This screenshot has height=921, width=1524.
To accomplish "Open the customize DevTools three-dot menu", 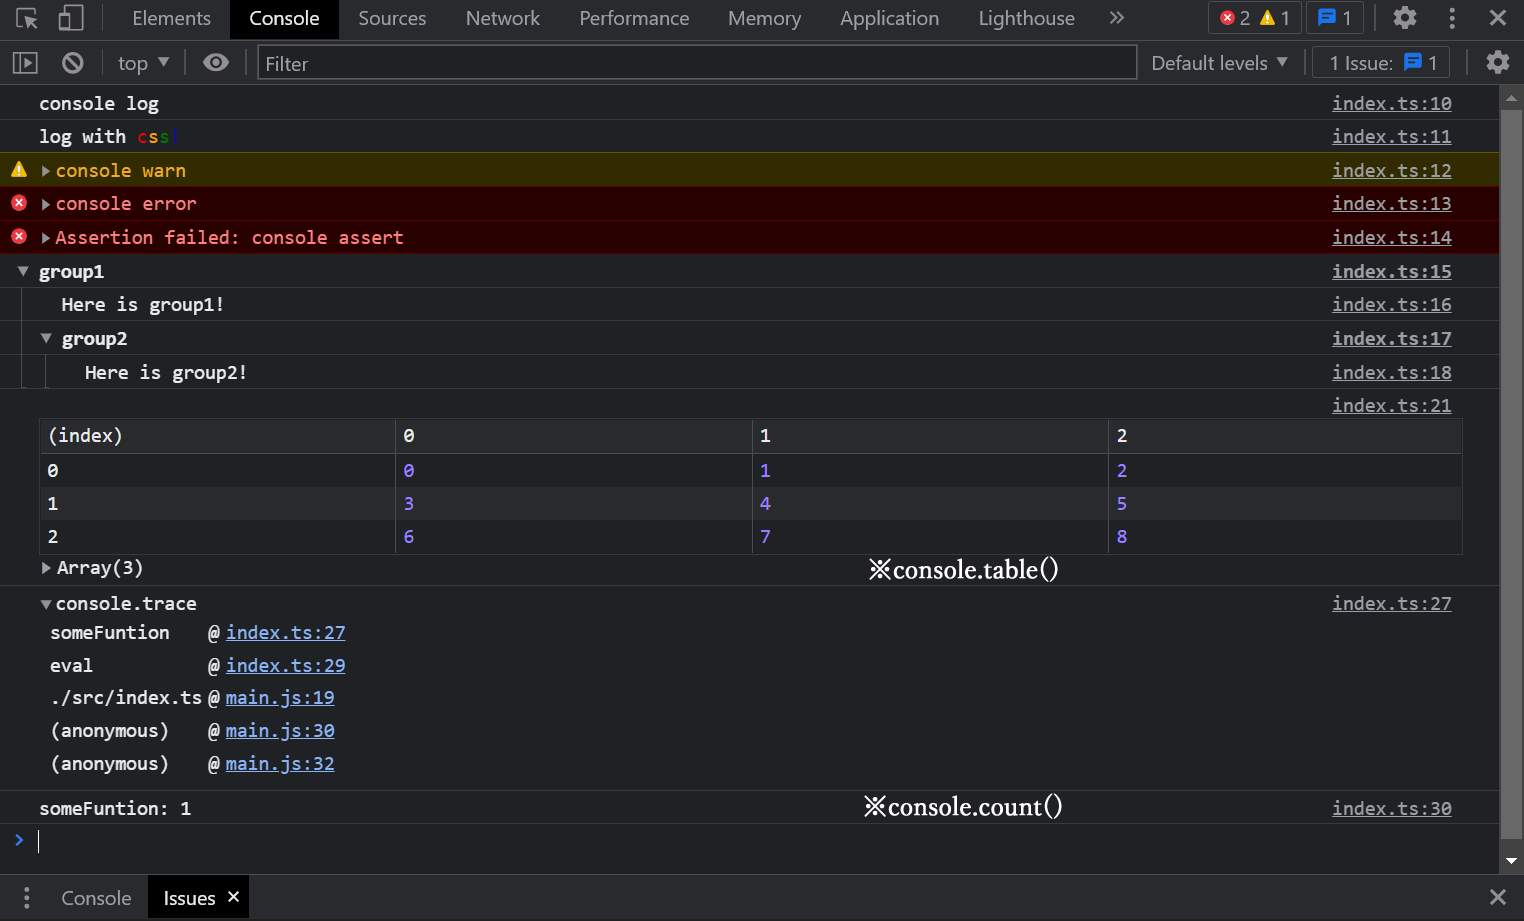I will point(1452,18).
